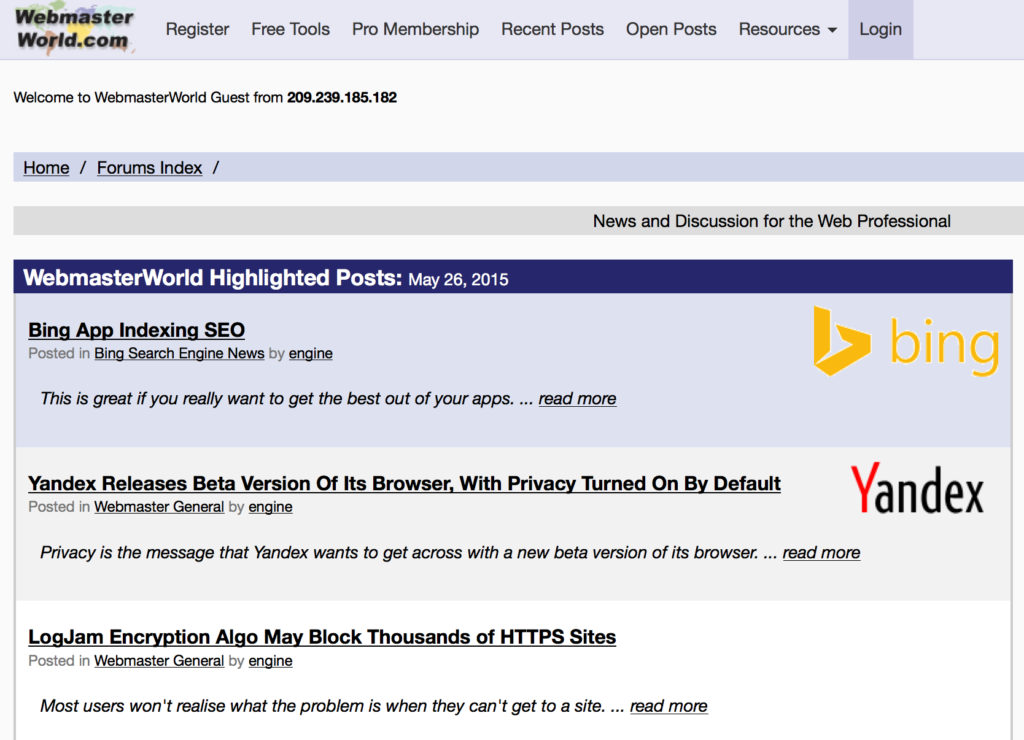Click the WebmasterWorld.com logo
Viewport: 1024px width, 740px height.
point(74,29)
